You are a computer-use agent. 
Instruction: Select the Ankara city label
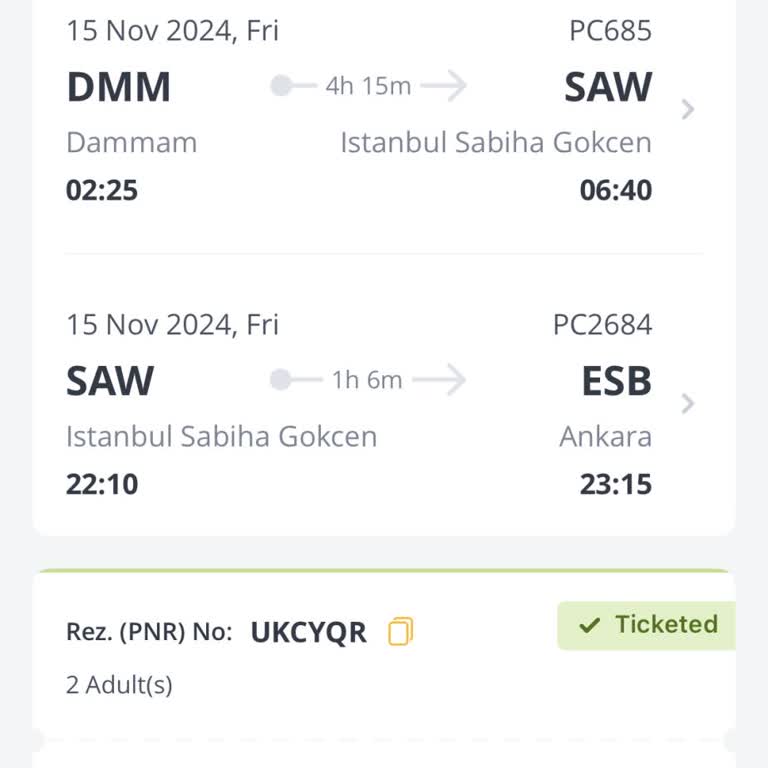(605, 436)
